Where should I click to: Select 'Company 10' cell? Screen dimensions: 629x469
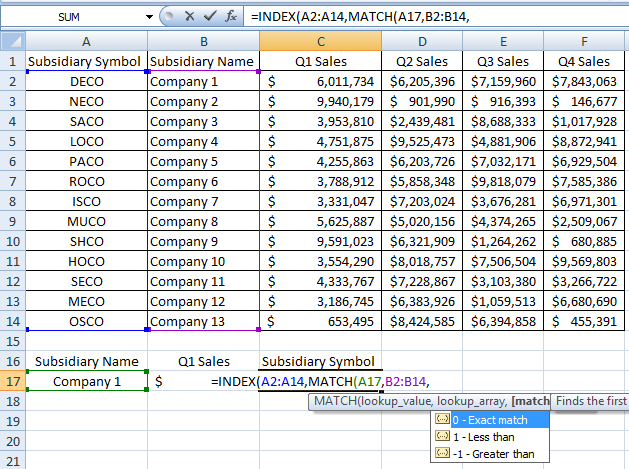pyautogui.click(x=203, y=262)
